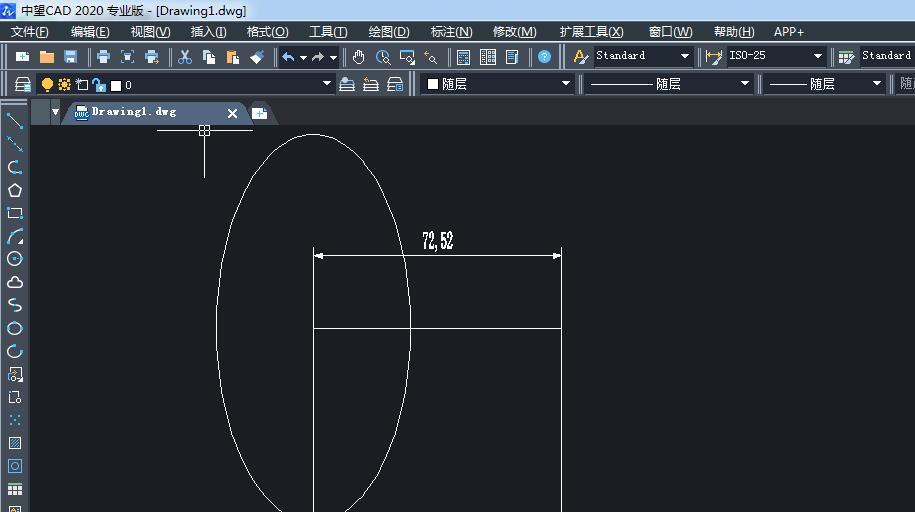
Task: Select the Match Properties brush icon
Action: click(x=257, y=57)
